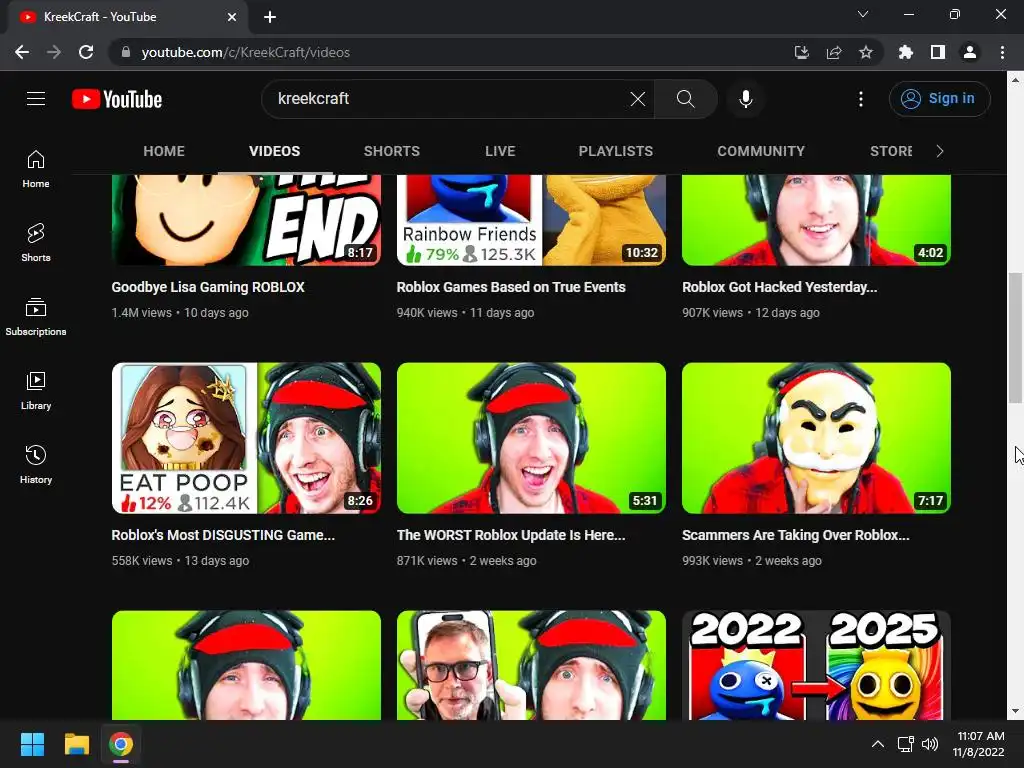Select the VIDEOS channel tab
The image size is (1024, 768).
(274, 152)
